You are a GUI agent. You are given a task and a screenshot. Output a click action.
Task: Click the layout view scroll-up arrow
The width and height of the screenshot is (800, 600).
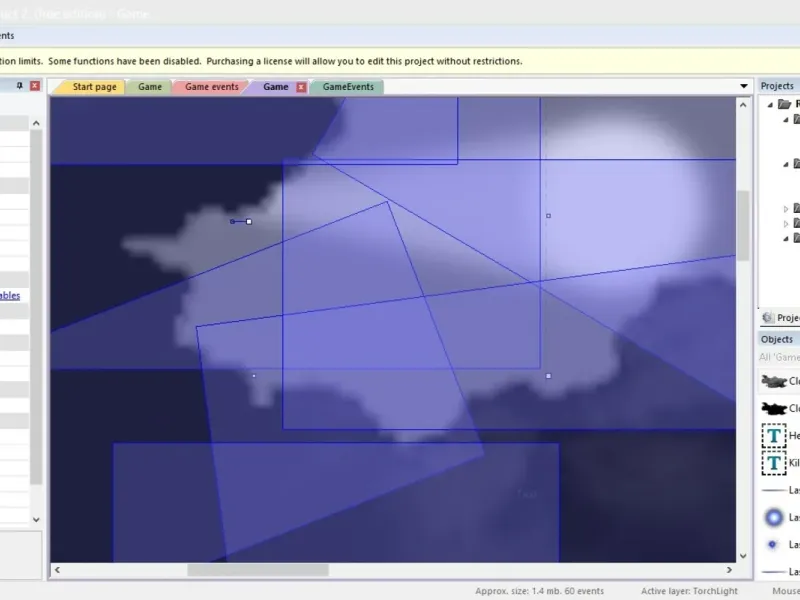coord(743,105)
